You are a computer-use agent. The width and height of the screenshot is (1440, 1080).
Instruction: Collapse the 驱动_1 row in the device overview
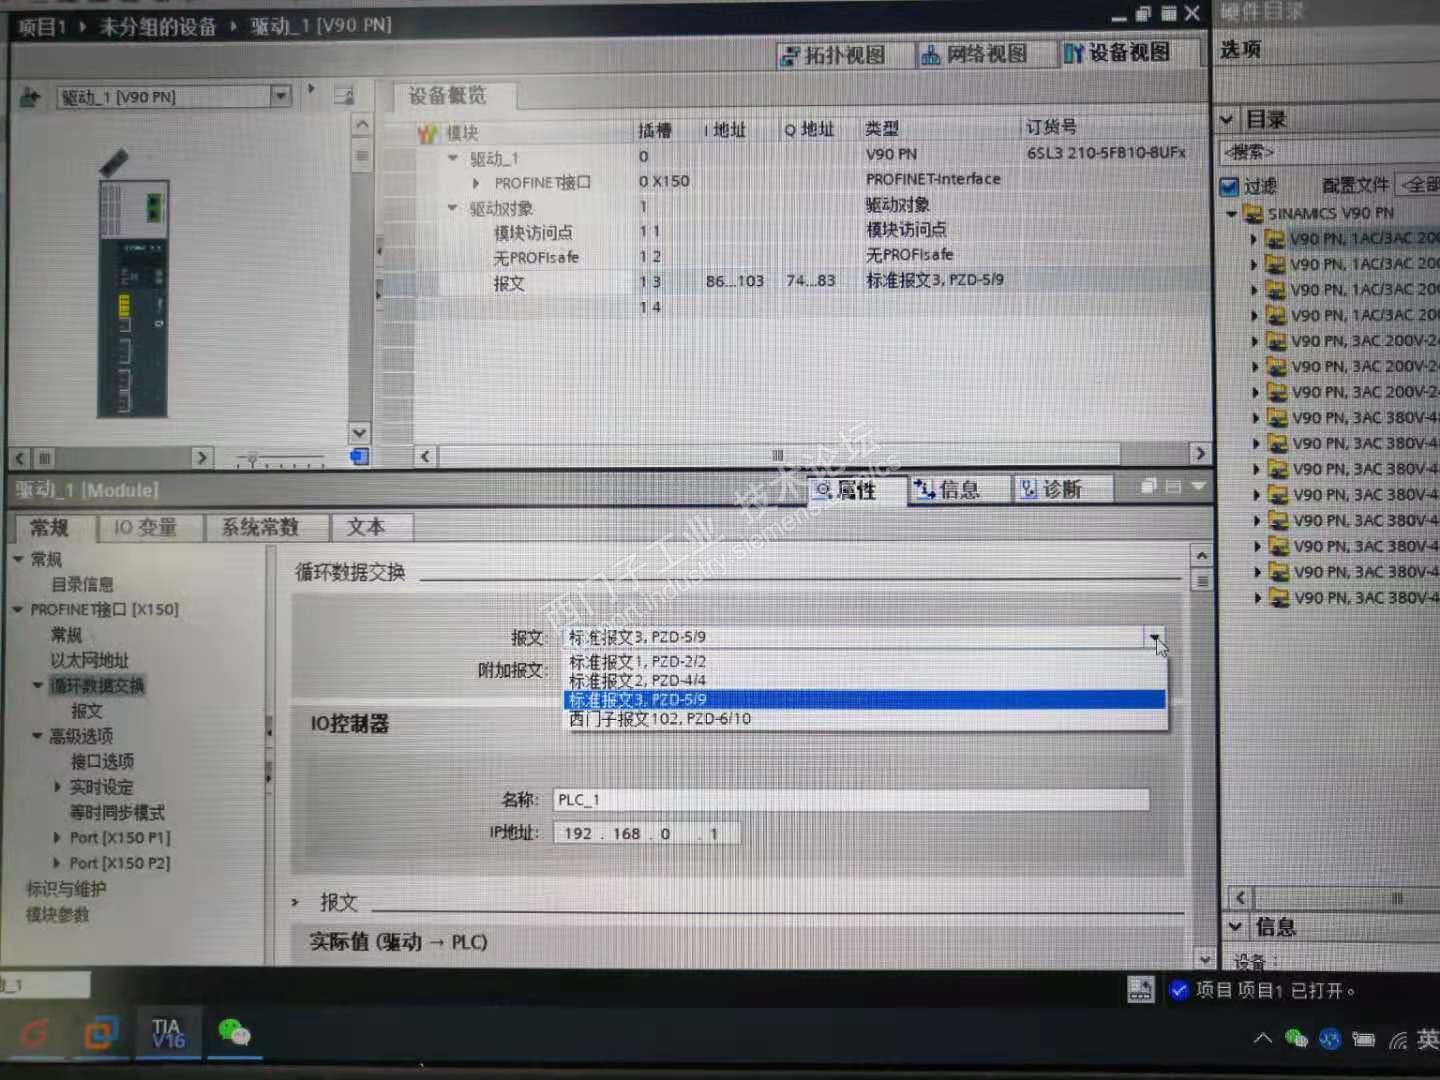tap(452, 158)
